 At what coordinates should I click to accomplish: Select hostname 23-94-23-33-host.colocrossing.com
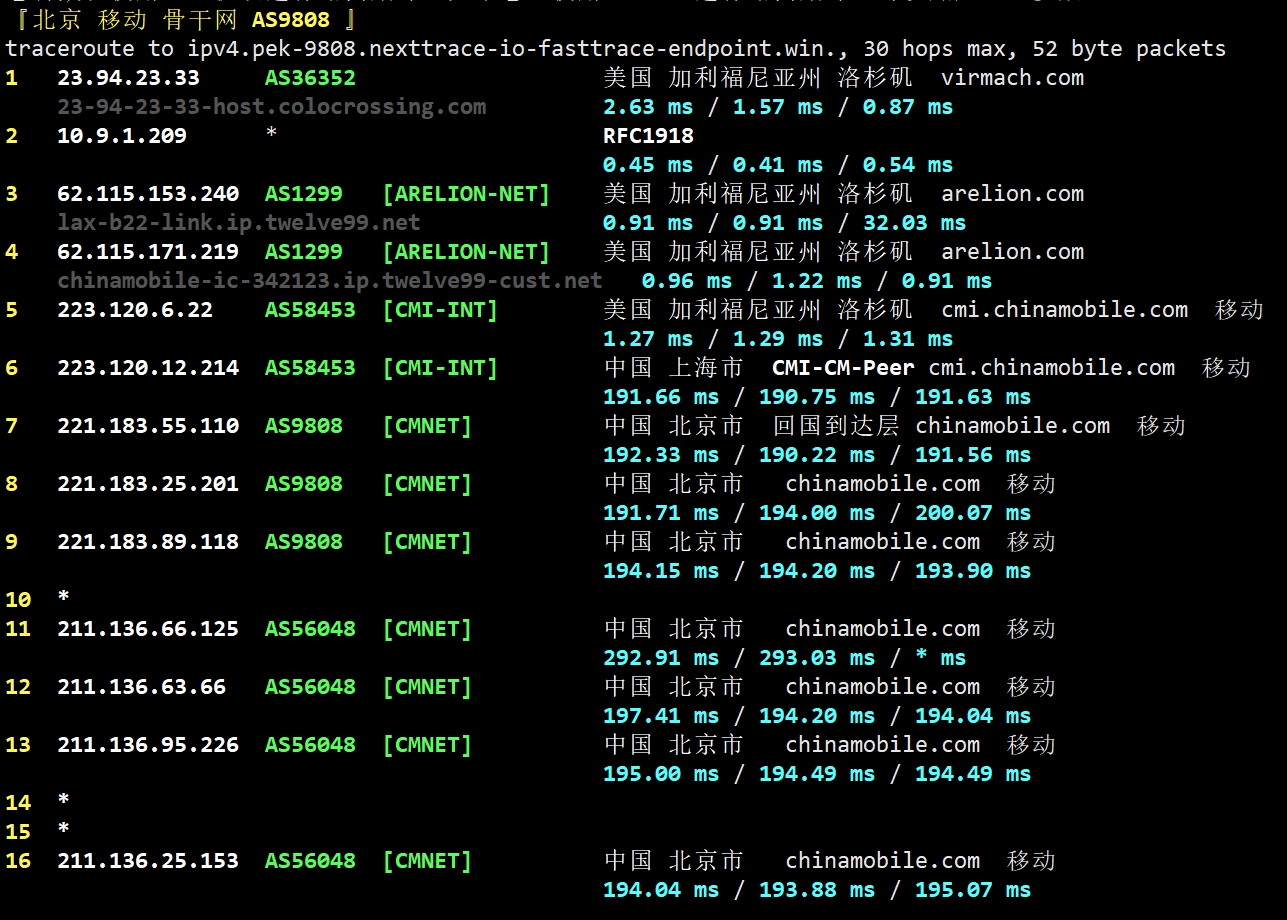click(272, 107)
